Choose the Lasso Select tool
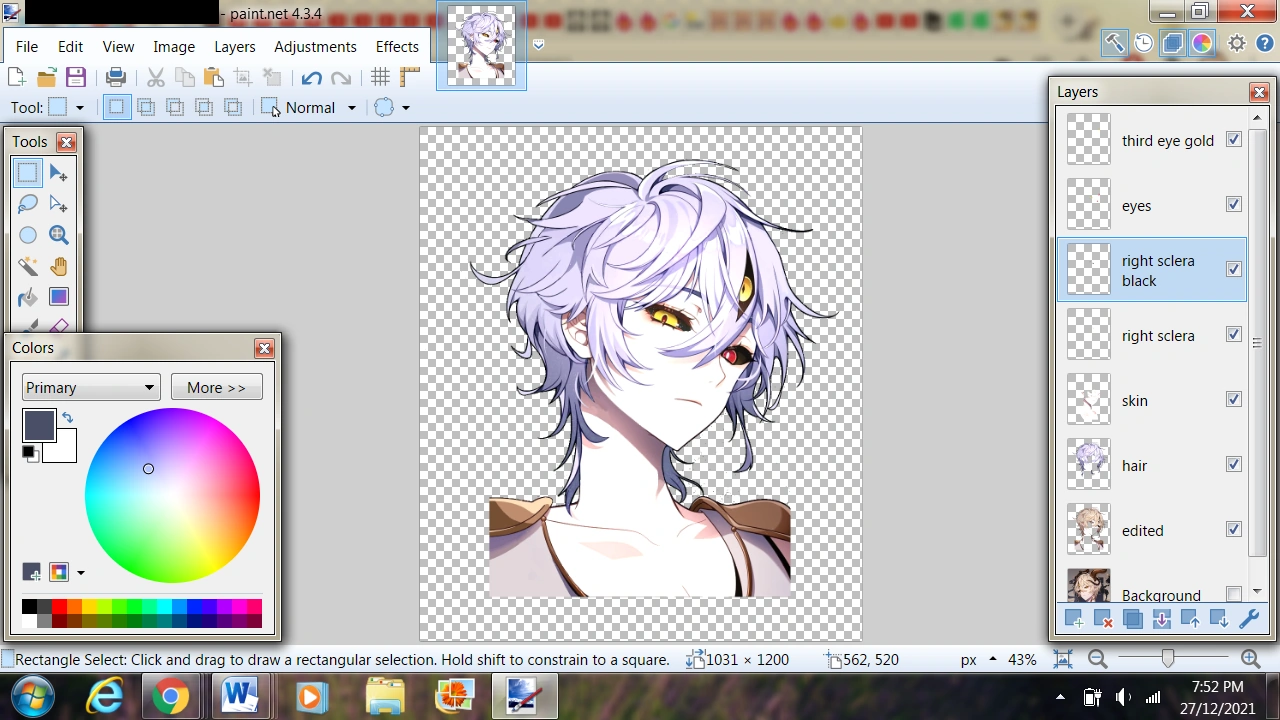Viewport: 1280px width, 720px height. point(28,203)
